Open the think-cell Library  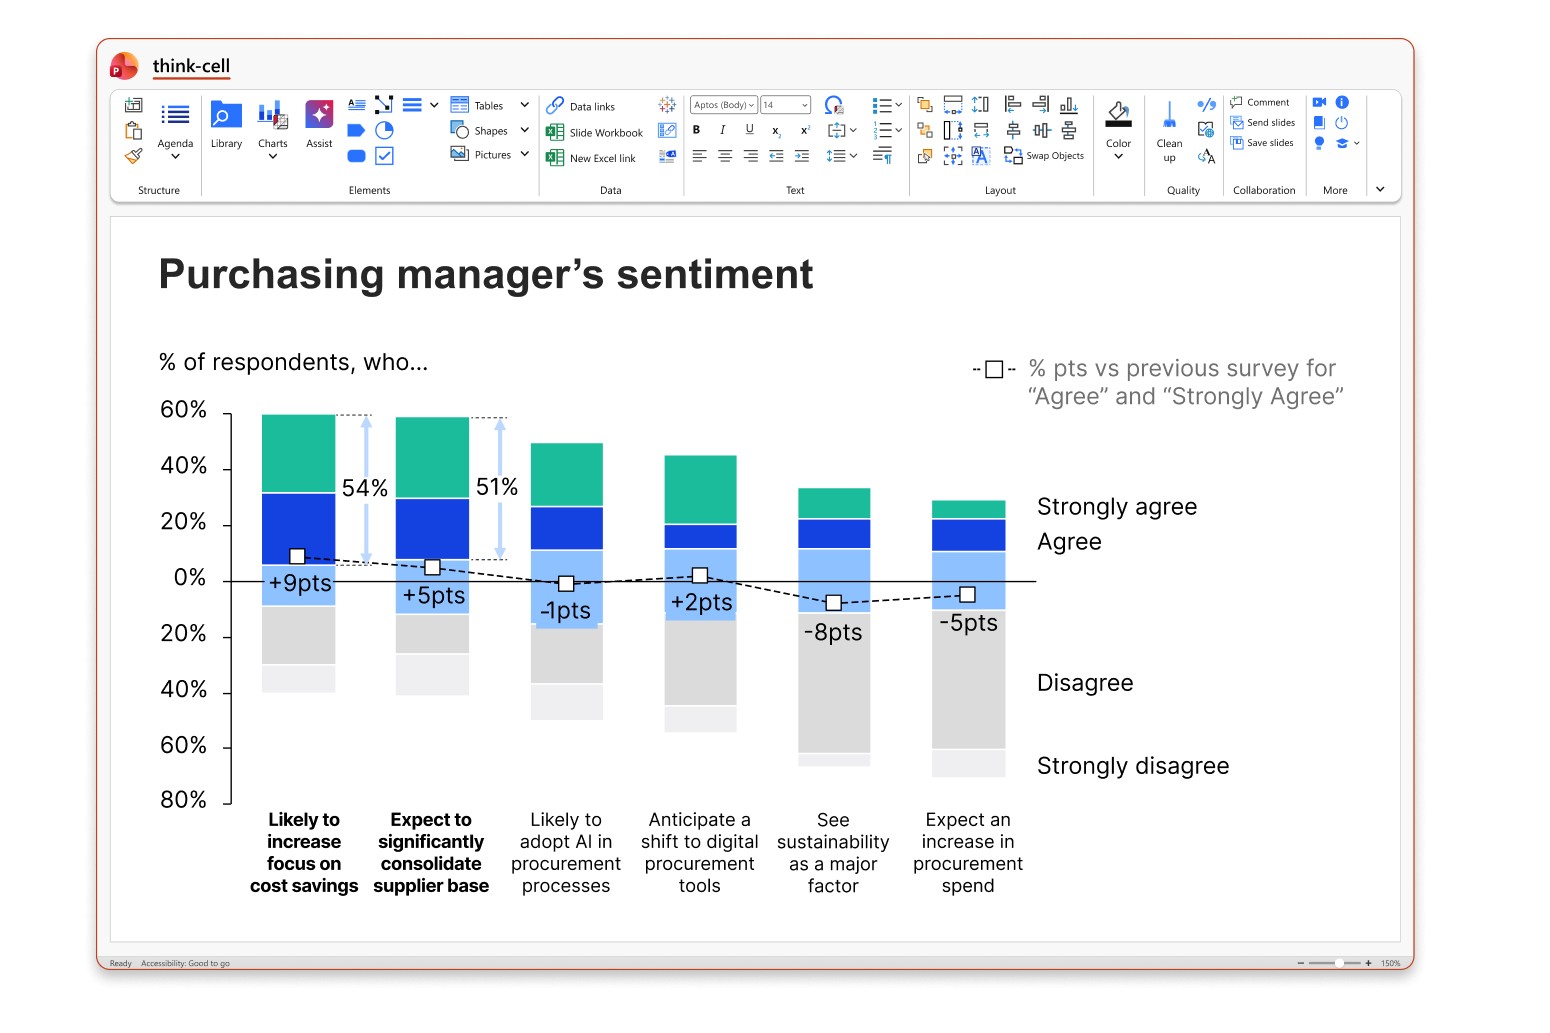coord(226,126)
